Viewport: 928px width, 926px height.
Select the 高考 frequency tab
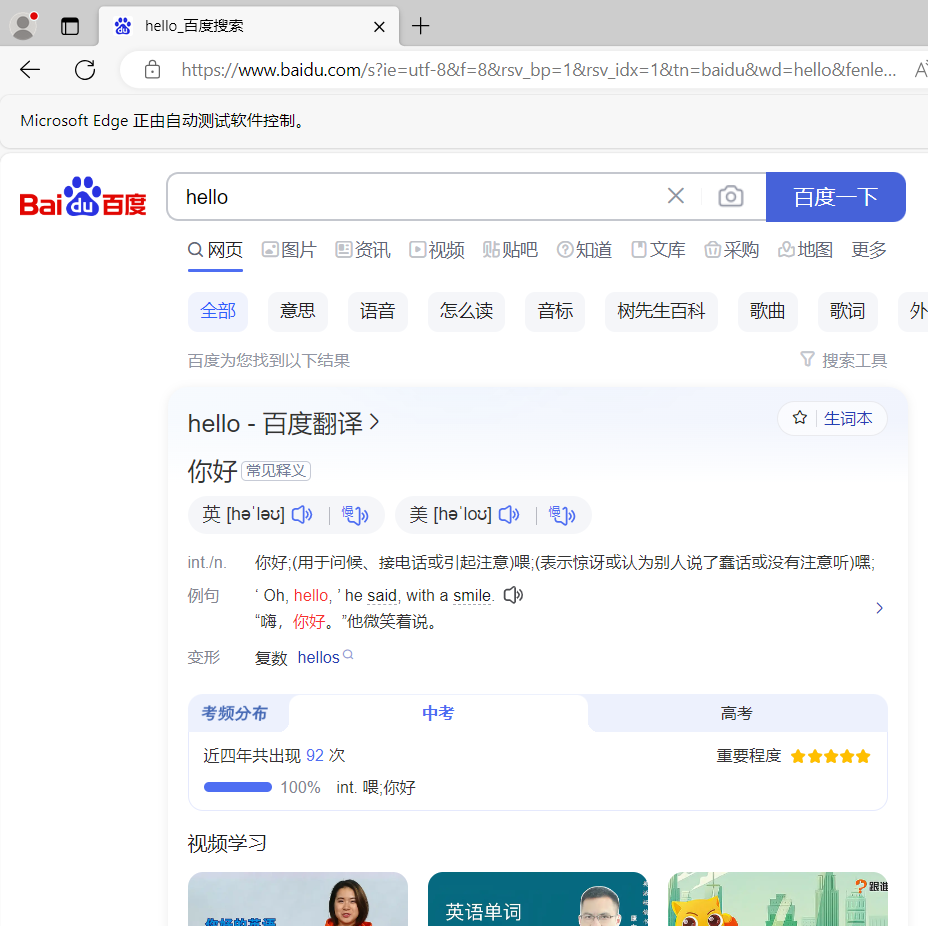[736, 713]
